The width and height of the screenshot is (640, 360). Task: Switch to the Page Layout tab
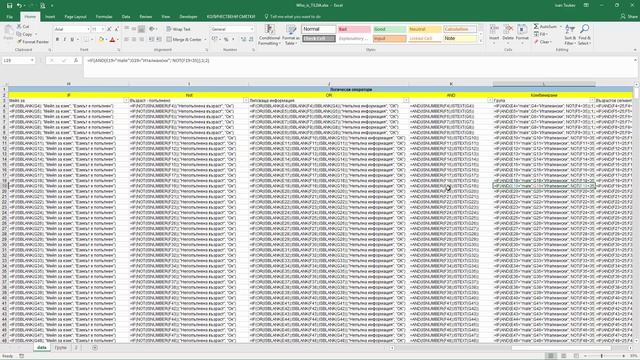(76, 17)
